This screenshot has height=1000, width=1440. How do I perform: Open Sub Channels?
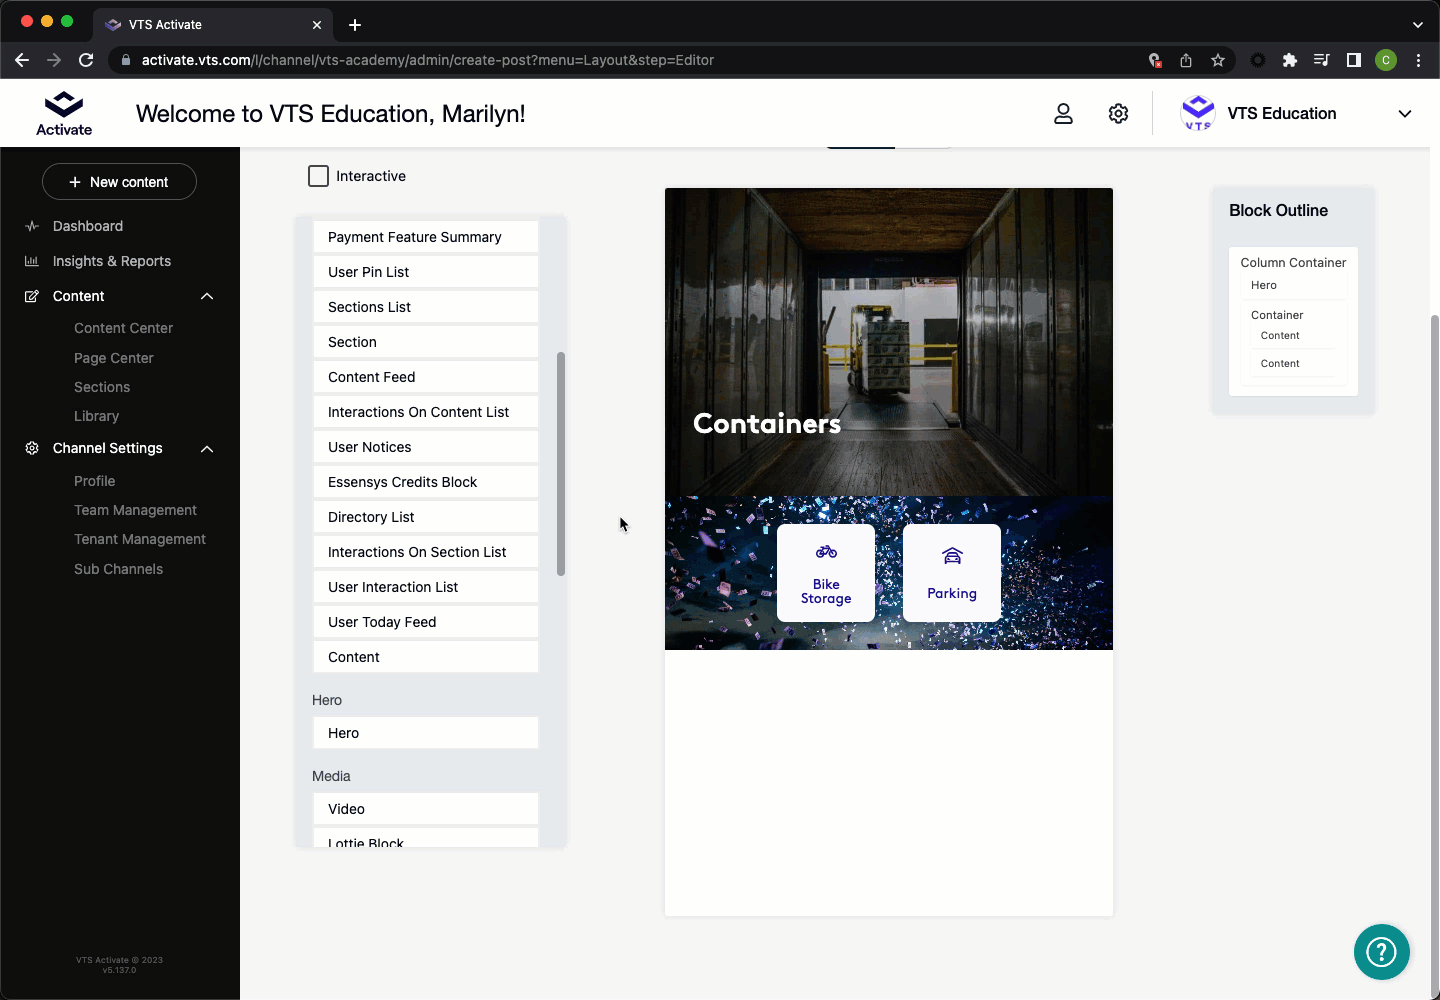118,569
